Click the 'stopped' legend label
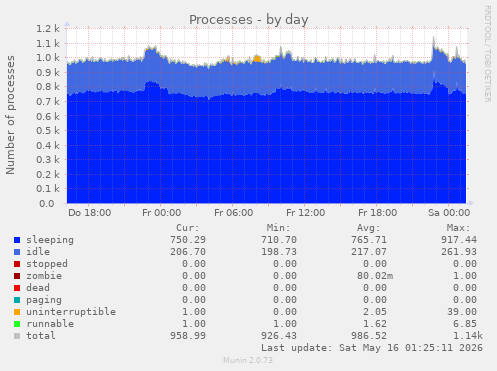Viewport: 497px width, 371px height. pyautogui.click(x=47, y=264)
